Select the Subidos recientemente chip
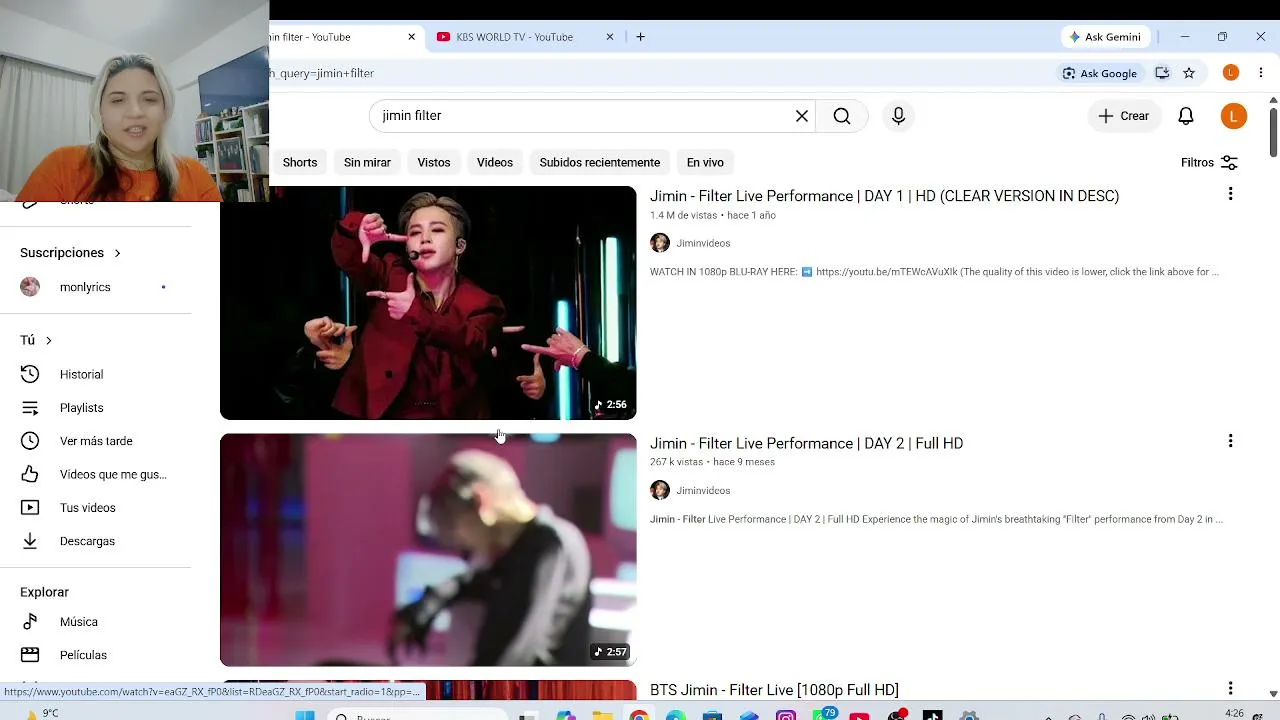This screenshot has width=1280, height=720. (x=600, y=162)
